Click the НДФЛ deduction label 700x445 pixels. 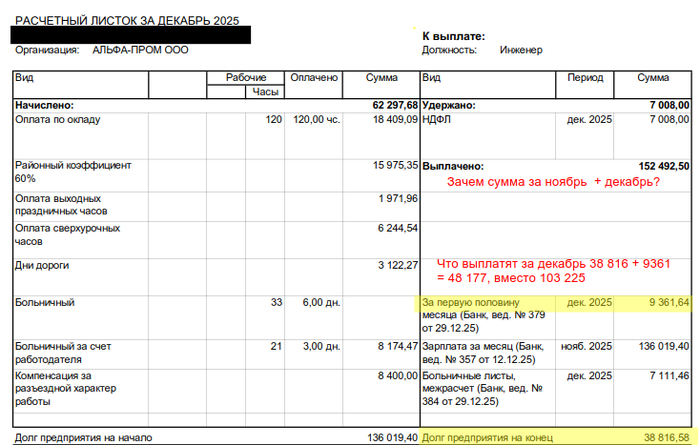pos(438,119)
